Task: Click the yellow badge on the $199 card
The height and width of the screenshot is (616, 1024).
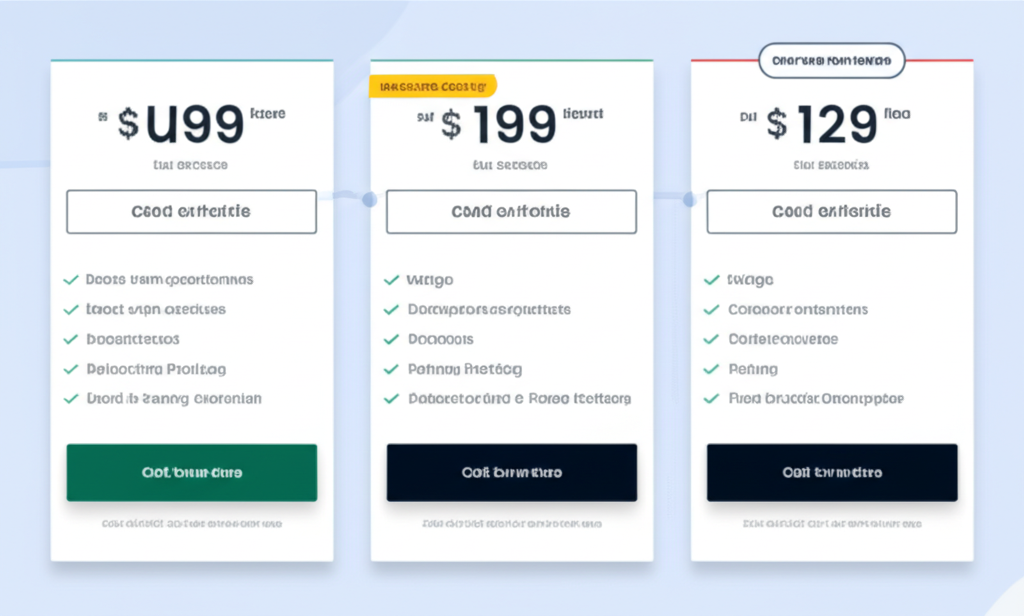Action: click(x=433, y=86)
